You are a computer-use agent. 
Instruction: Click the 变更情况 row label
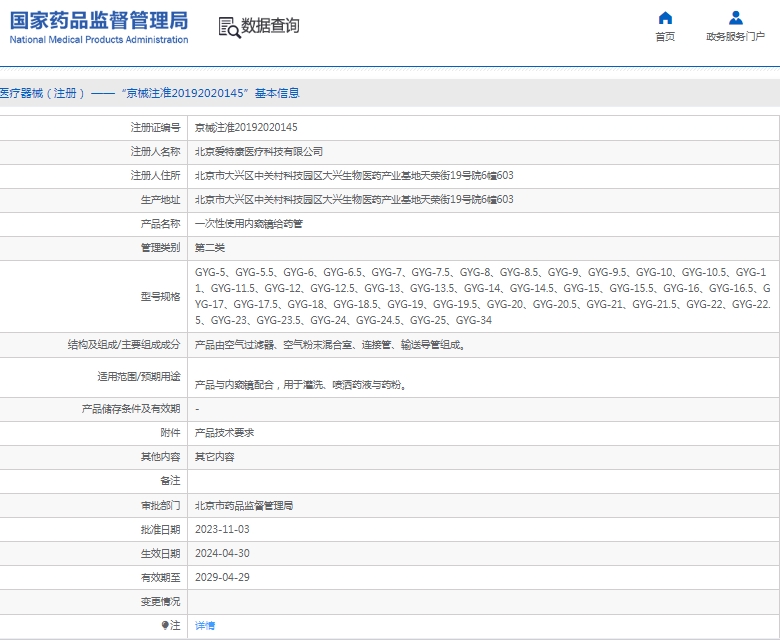coord(161,602)
